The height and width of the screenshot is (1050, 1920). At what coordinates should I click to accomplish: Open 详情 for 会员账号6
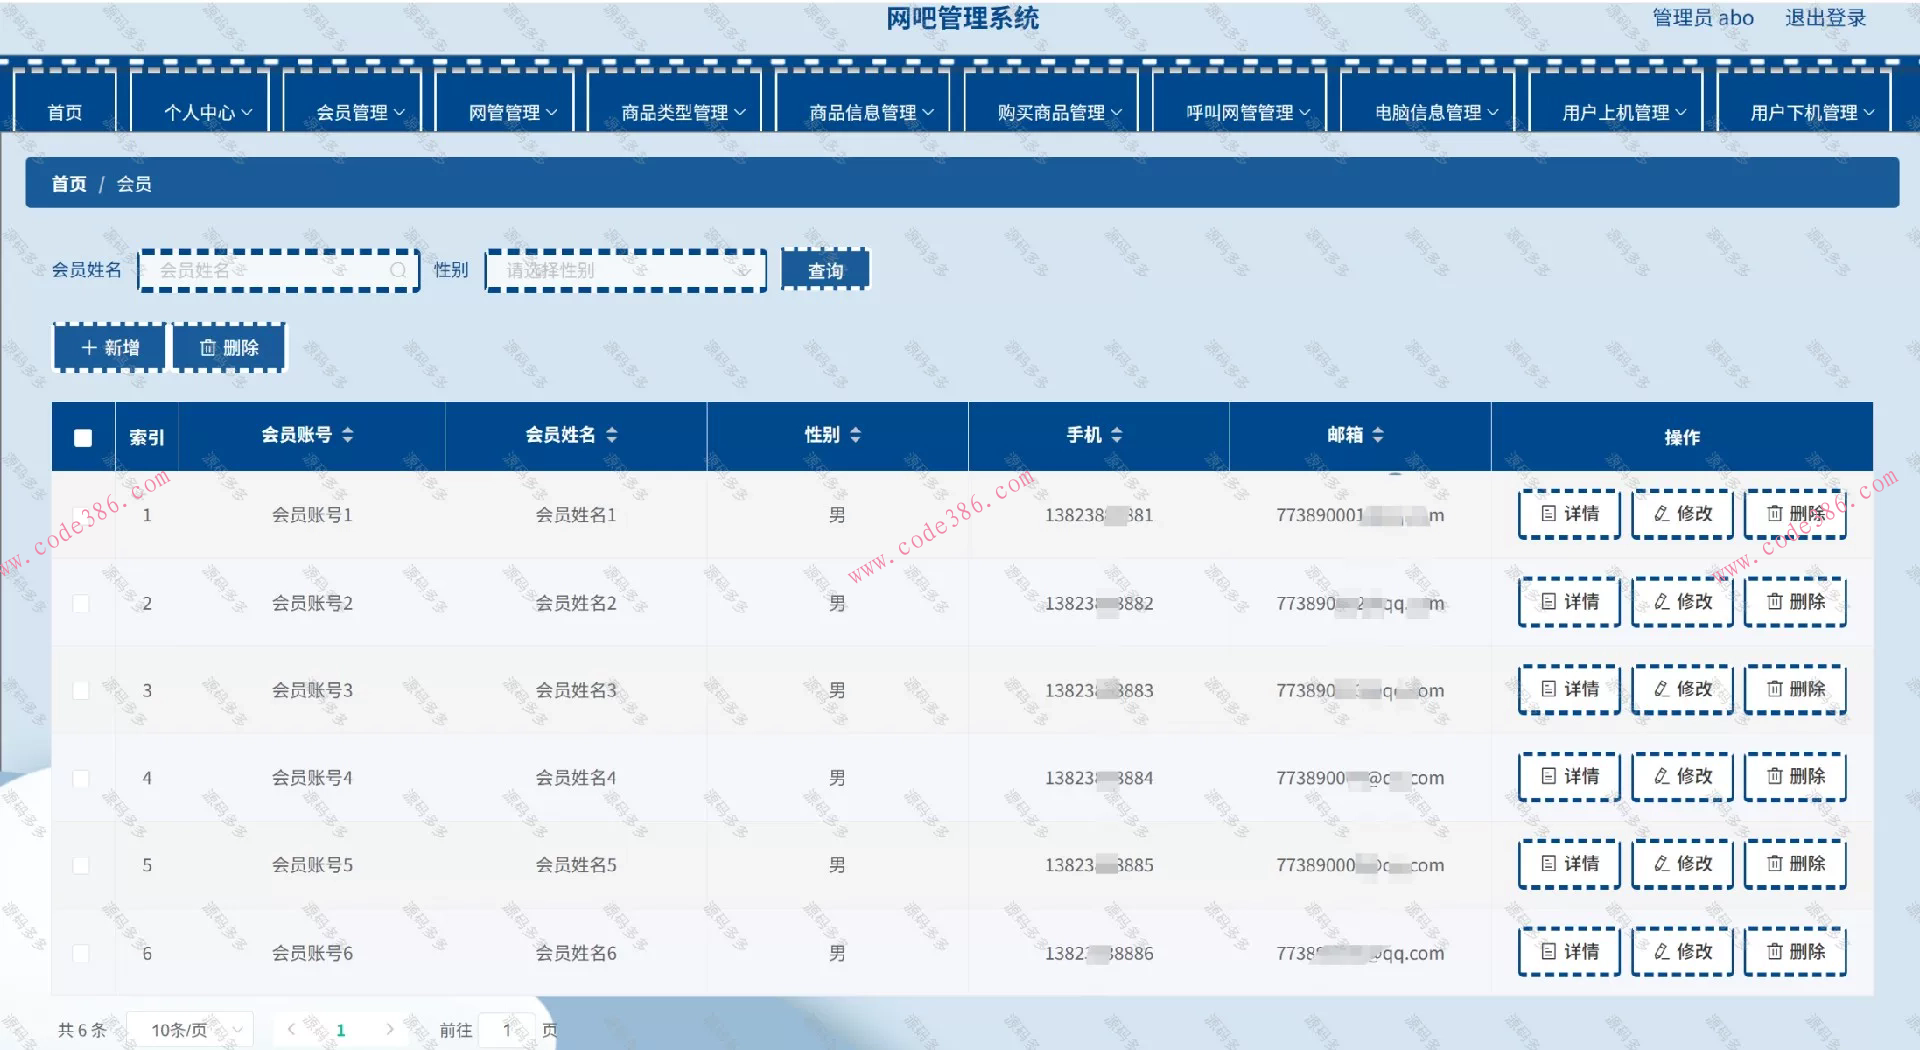coord(1569,951)
